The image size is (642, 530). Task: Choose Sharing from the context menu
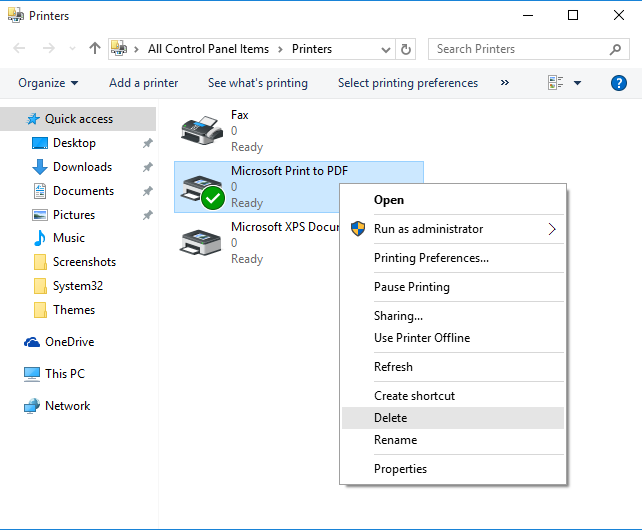coord(453,316)
